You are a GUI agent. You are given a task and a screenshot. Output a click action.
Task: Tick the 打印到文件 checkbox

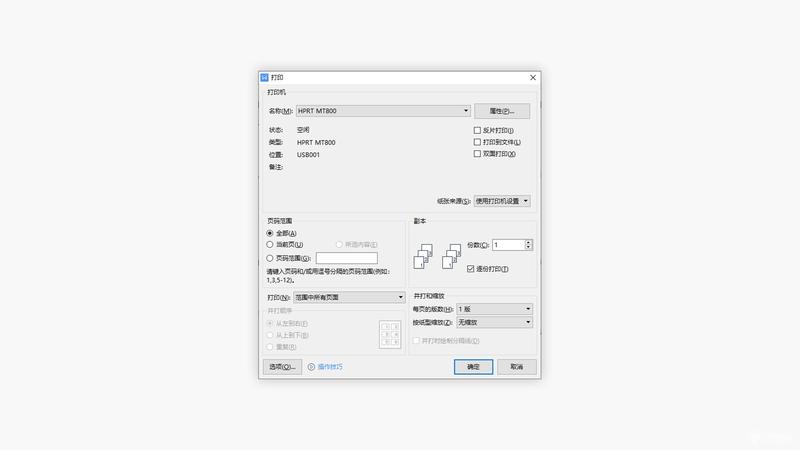pos(477,142)
